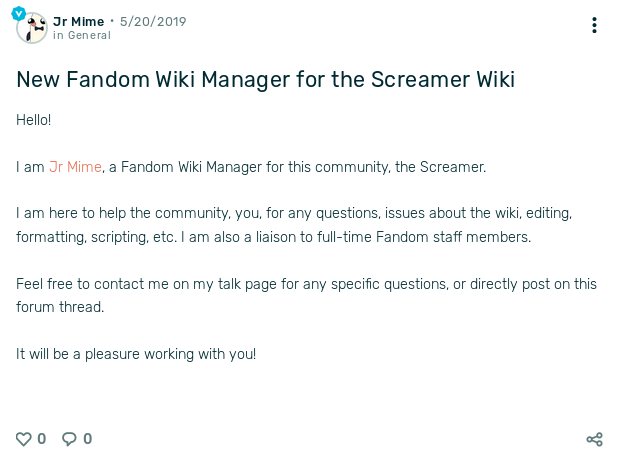Click the comment speech bubble icon

coord(69,439)
